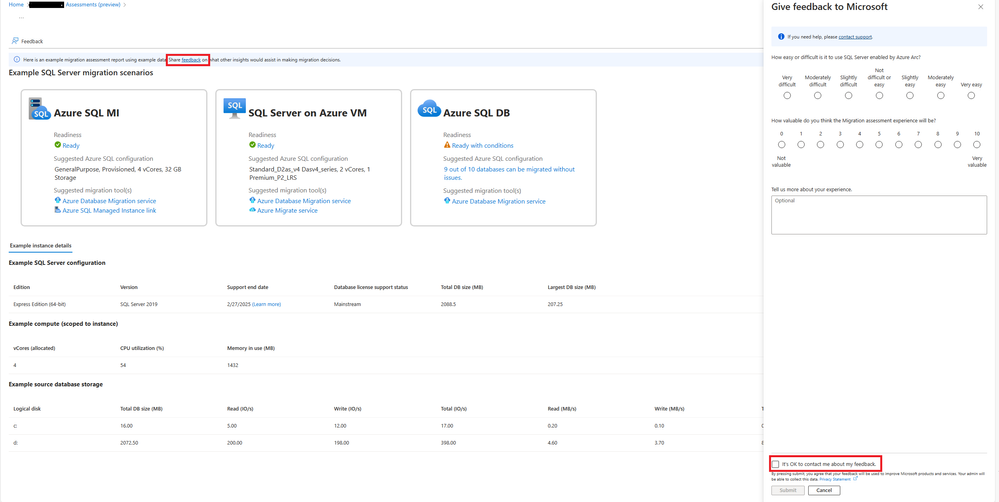Click the info icon in the example report banner
Viewport: 999px width, 502px height.
[17, 60]
